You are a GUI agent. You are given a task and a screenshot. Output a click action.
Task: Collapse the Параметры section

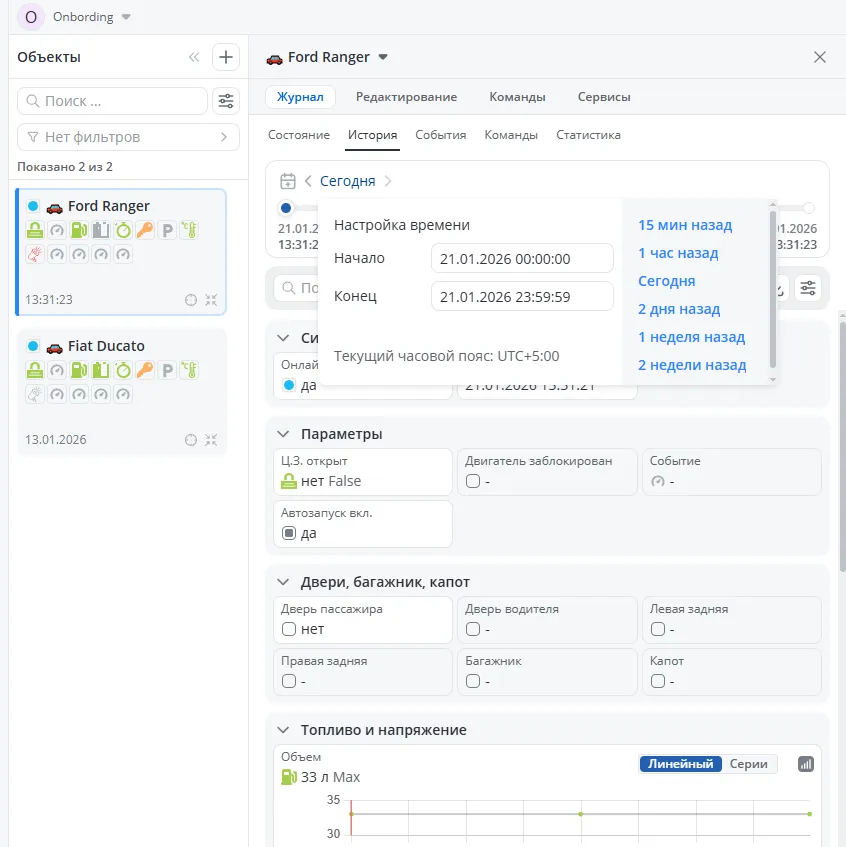click(282, 434)
